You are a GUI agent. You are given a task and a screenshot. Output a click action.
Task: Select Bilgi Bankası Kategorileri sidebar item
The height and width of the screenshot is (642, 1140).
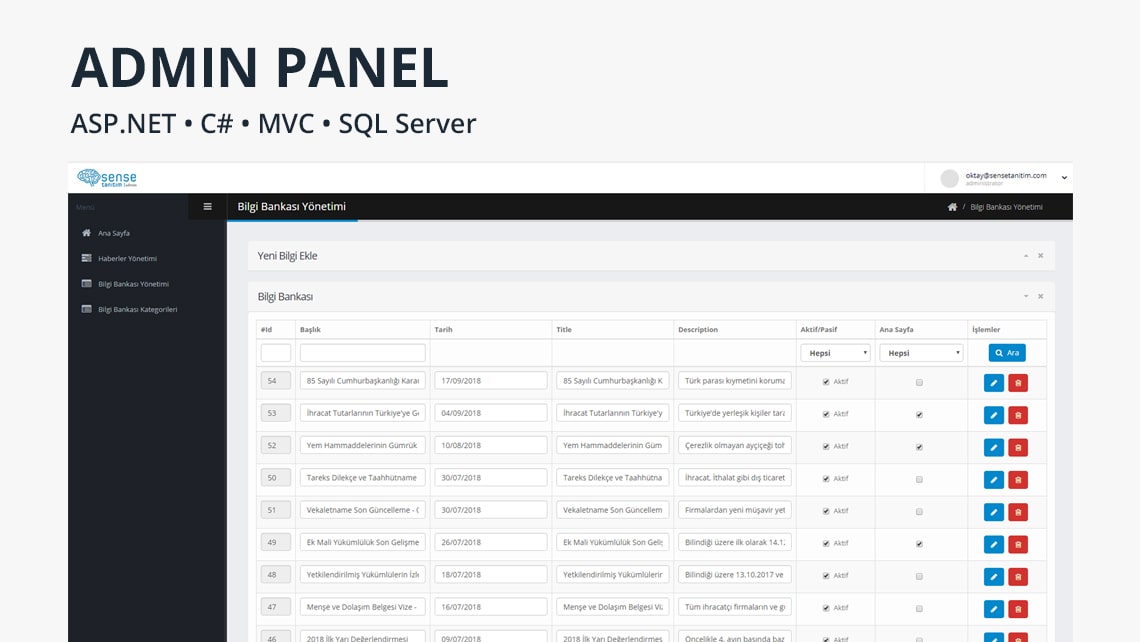pos(137,309)
